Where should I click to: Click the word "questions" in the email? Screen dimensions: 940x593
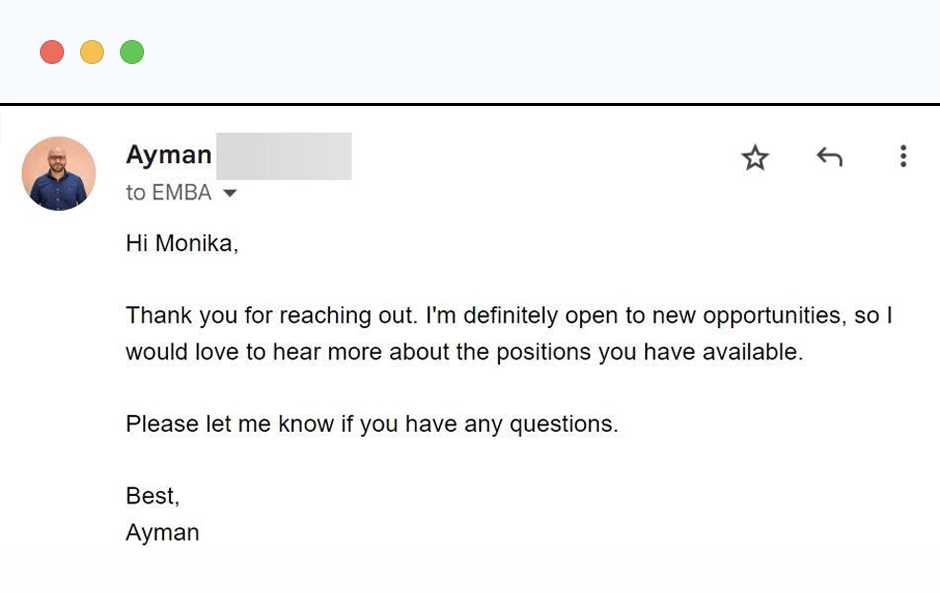[x=561, y=424]
